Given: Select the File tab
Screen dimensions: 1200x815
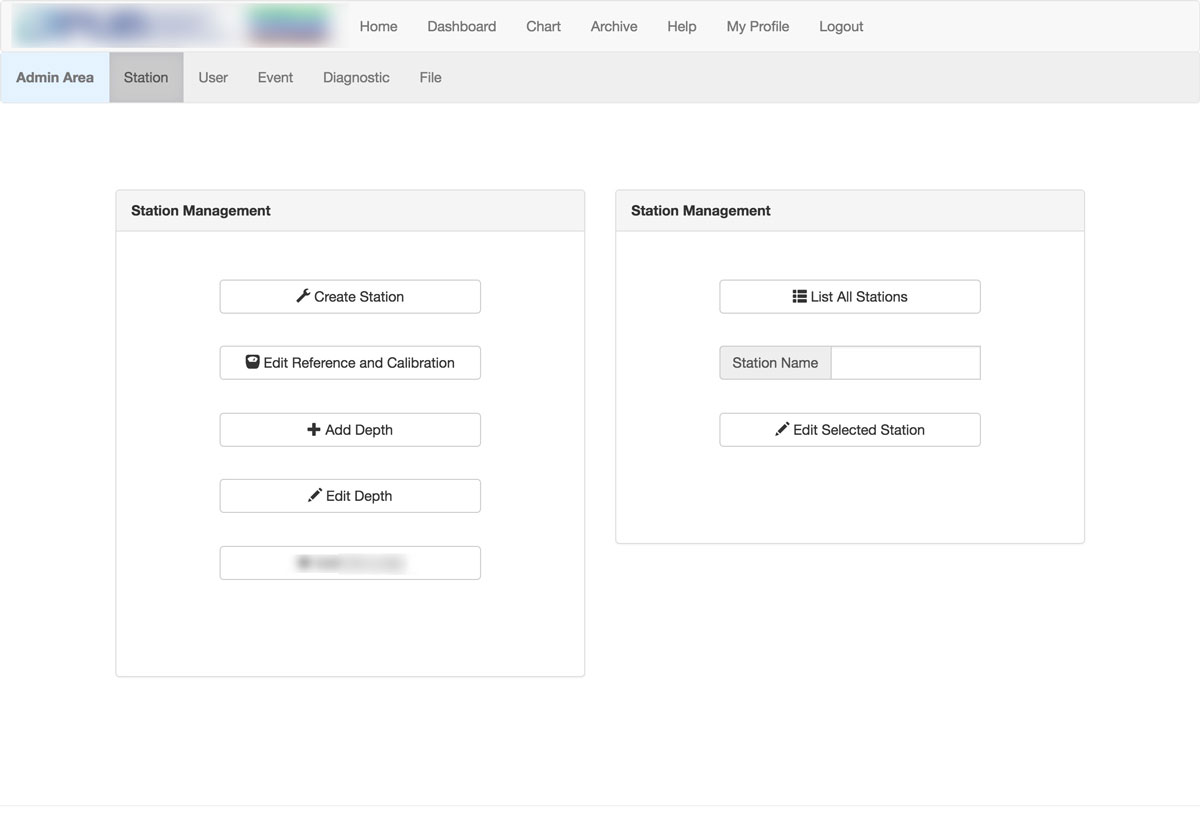Looking at the screenshot, I should 430,76.
